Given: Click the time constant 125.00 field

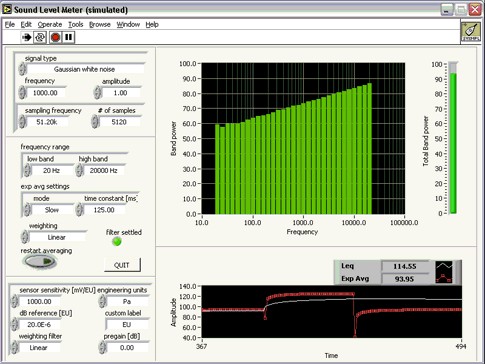Looking at the screenshot, I should point(104,210).
